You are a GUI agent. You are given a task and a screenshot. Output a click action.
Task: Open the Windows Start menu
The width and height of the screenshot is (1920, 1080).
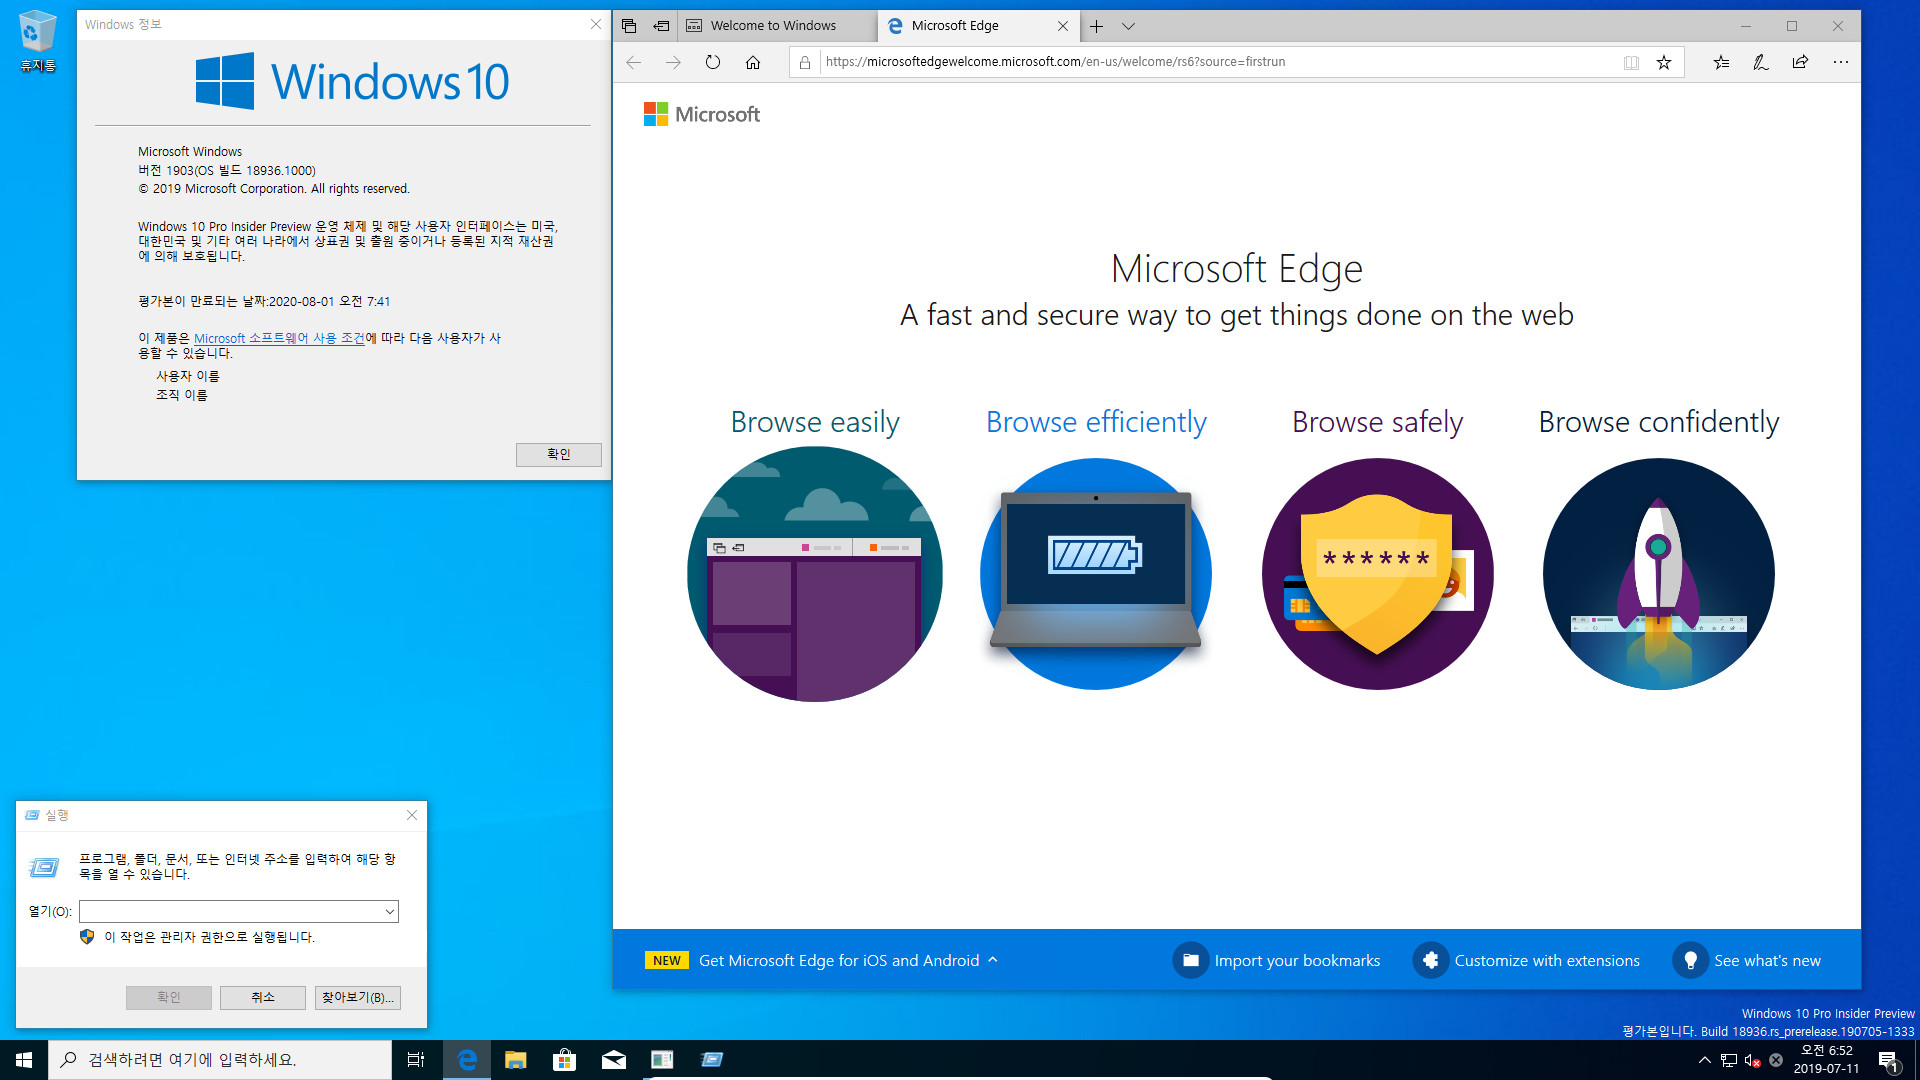pyautogui.click(x=24, y=1060)
